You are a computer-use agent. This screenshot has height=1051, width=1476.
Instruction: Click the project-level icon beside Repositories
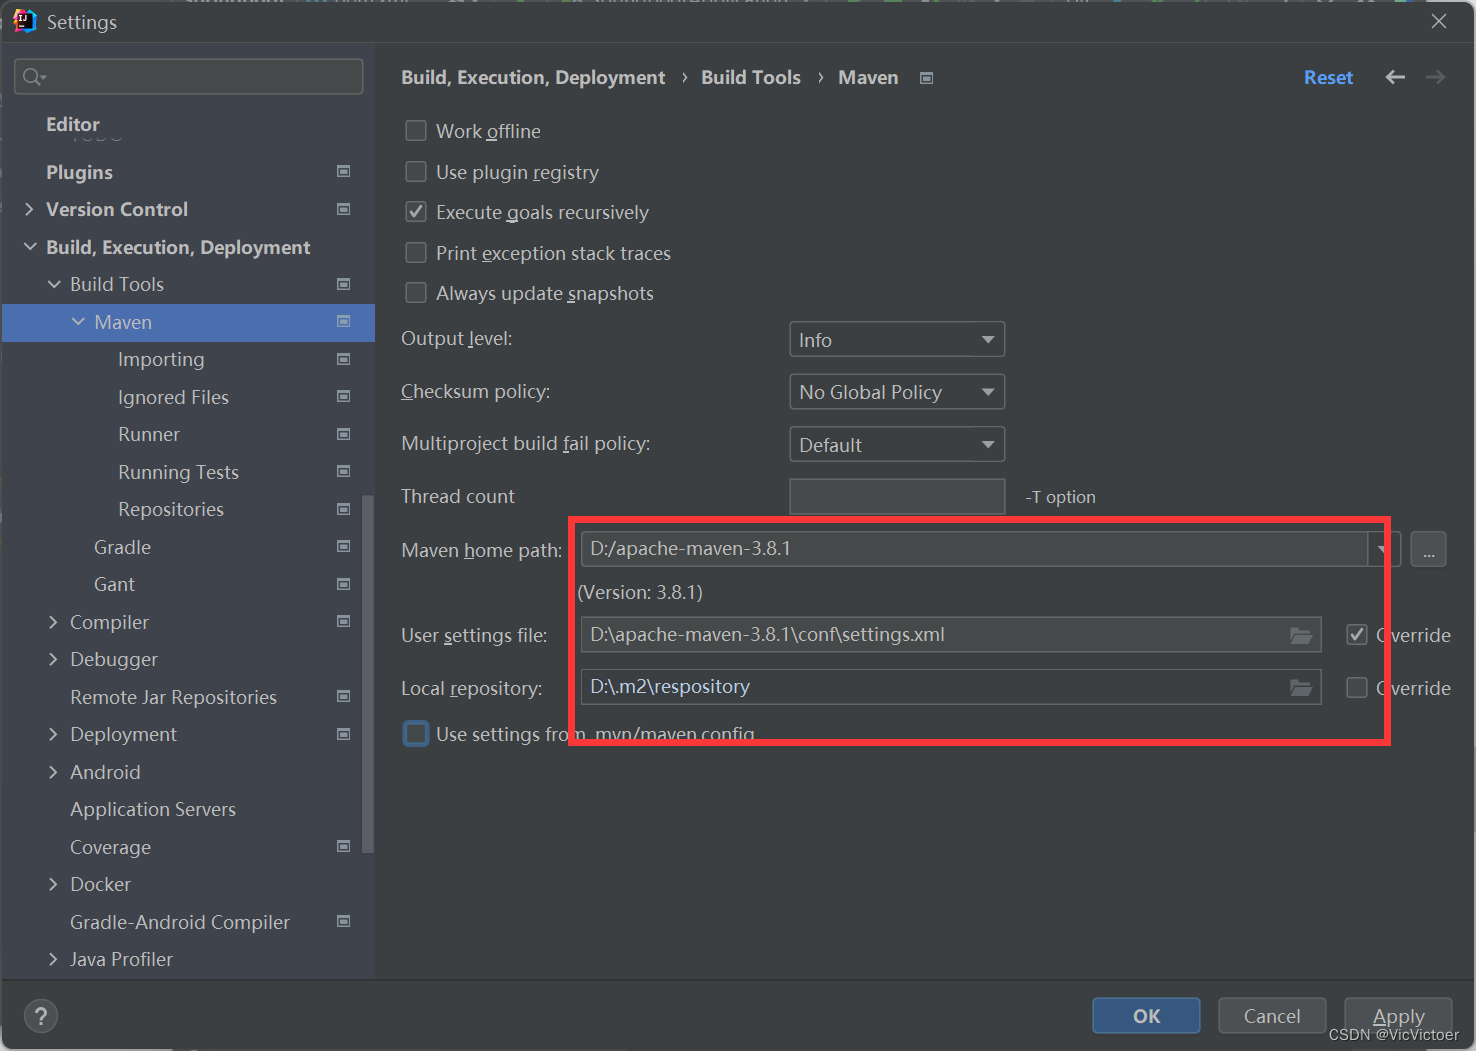click(343, 509)
